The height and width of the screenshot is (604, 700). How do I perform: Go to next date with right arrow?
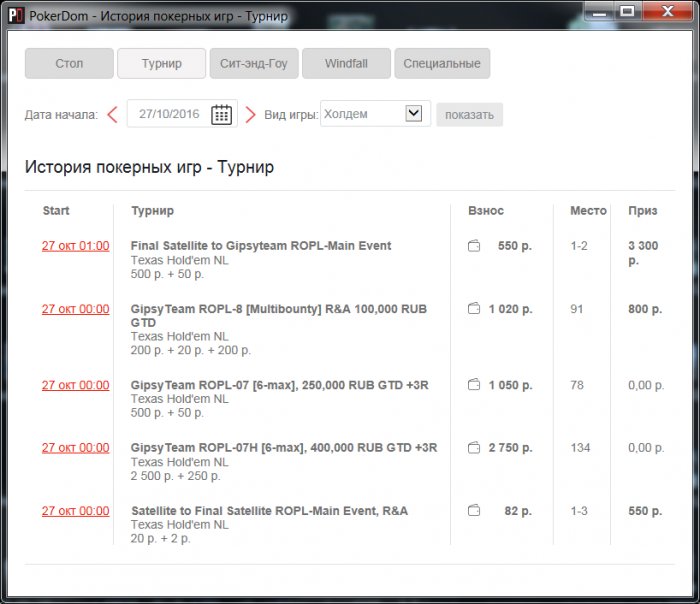click(250, 114)
